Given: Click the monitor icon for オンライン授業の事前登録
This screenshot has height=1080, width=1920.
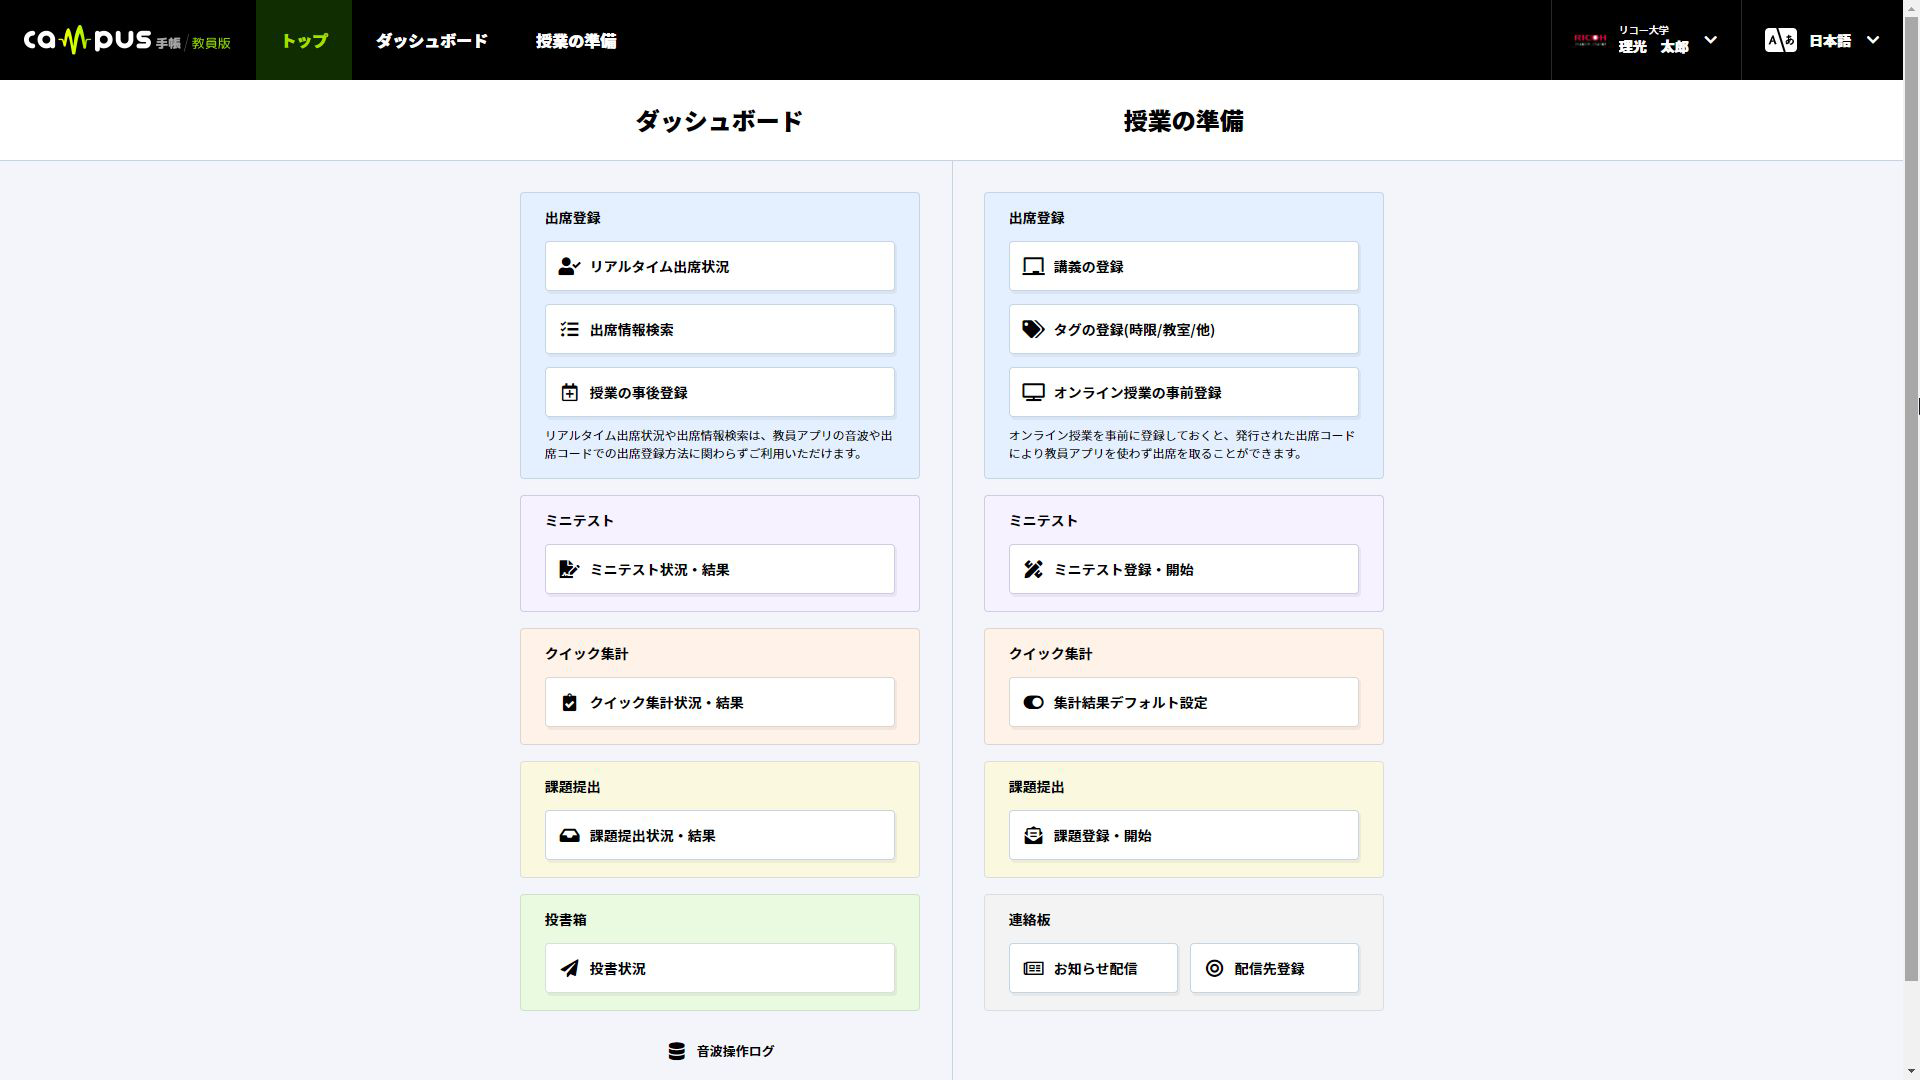Looking at the screenshot, I should [x=1033, y=393].
